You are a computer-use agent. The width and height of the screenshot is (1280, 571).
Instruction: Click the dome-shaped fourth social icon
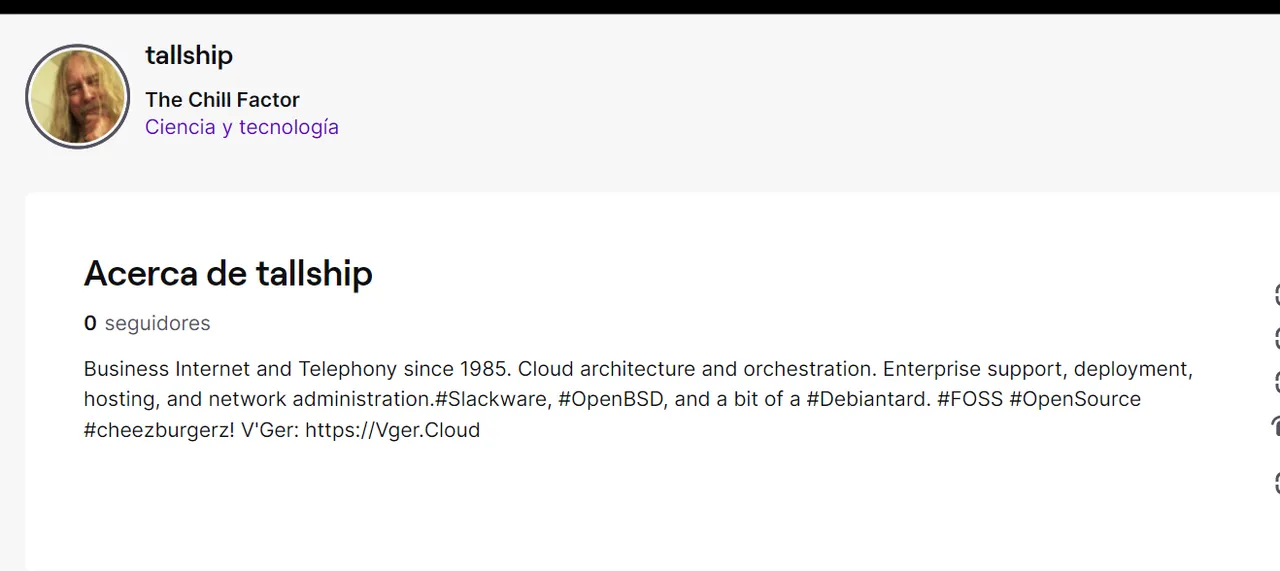(x=1275, y=427)
